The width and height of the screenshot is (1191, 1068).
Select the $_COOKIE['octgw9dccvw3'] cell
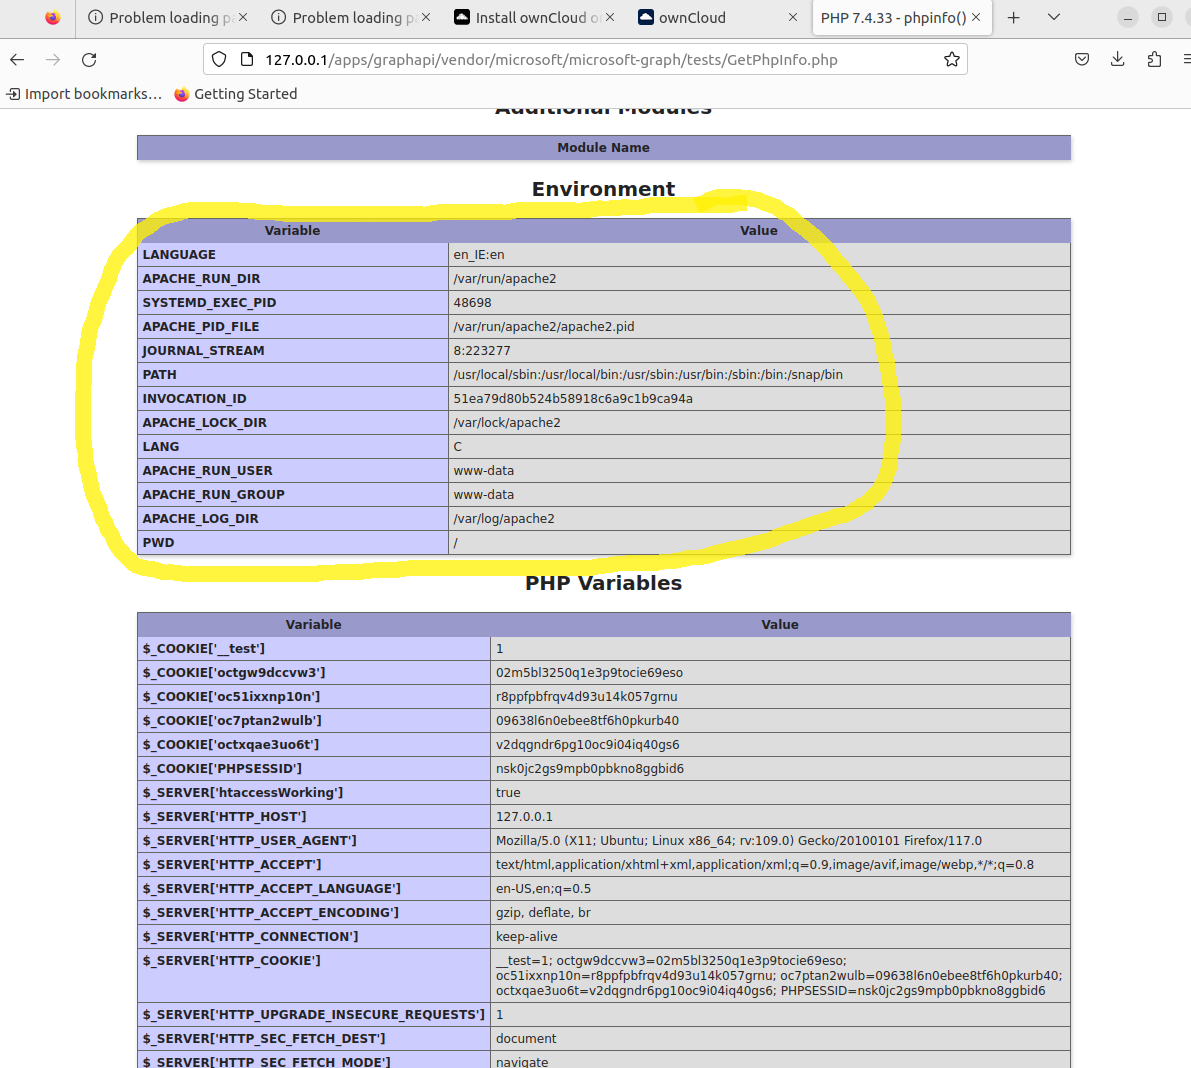314,673
